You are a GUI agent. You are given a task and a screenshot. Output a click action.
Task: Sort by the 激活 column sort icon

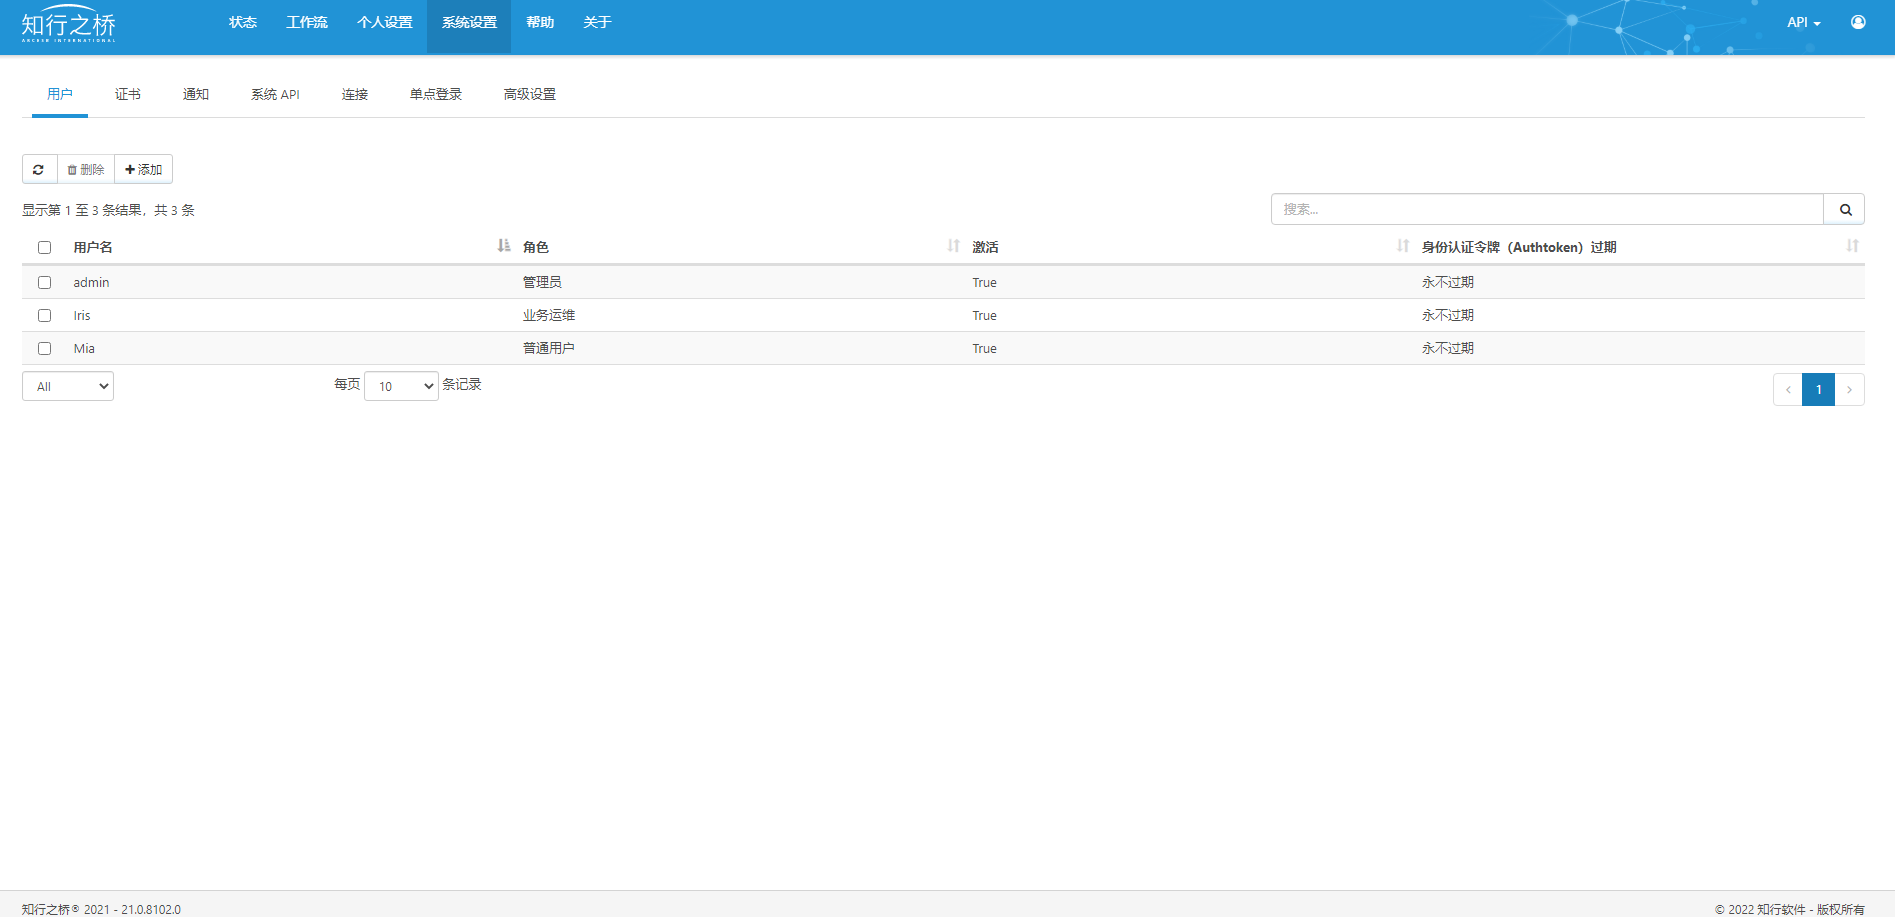pyautogui.click(x=1403, y=246)
